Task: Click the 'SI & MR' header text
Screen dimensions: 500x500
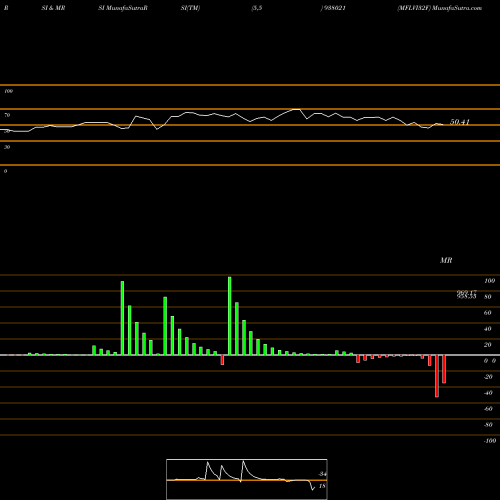Action: [53, 8]
